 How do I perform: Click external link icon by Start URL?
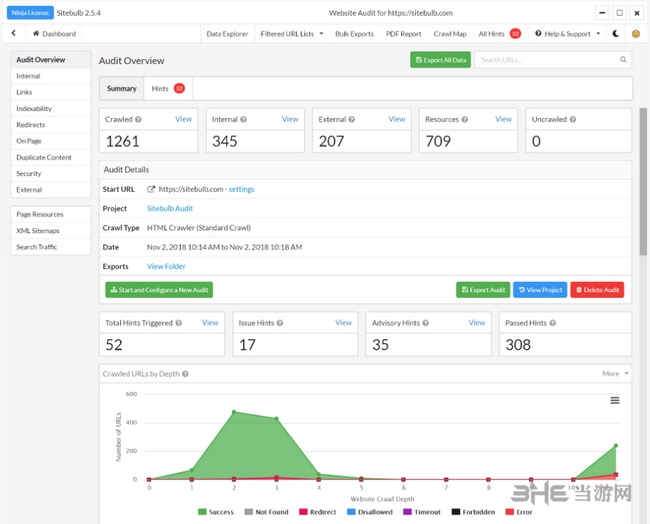coord(151,189)
